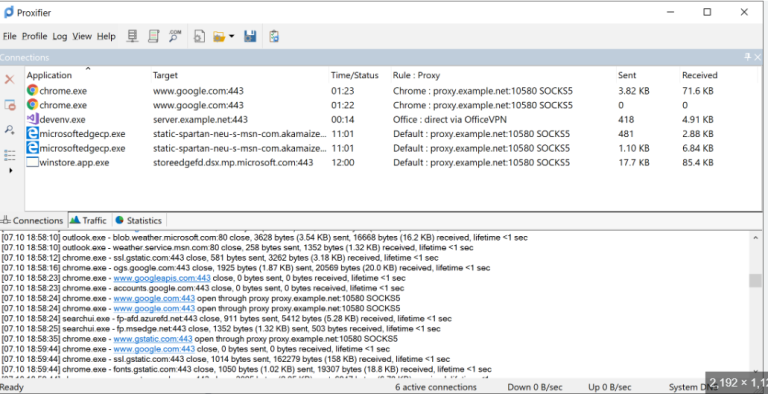The height and width of the screenshot is (394, 768).
Task: Sort by the Rule : Proxy column header
Action: point(416,75)
